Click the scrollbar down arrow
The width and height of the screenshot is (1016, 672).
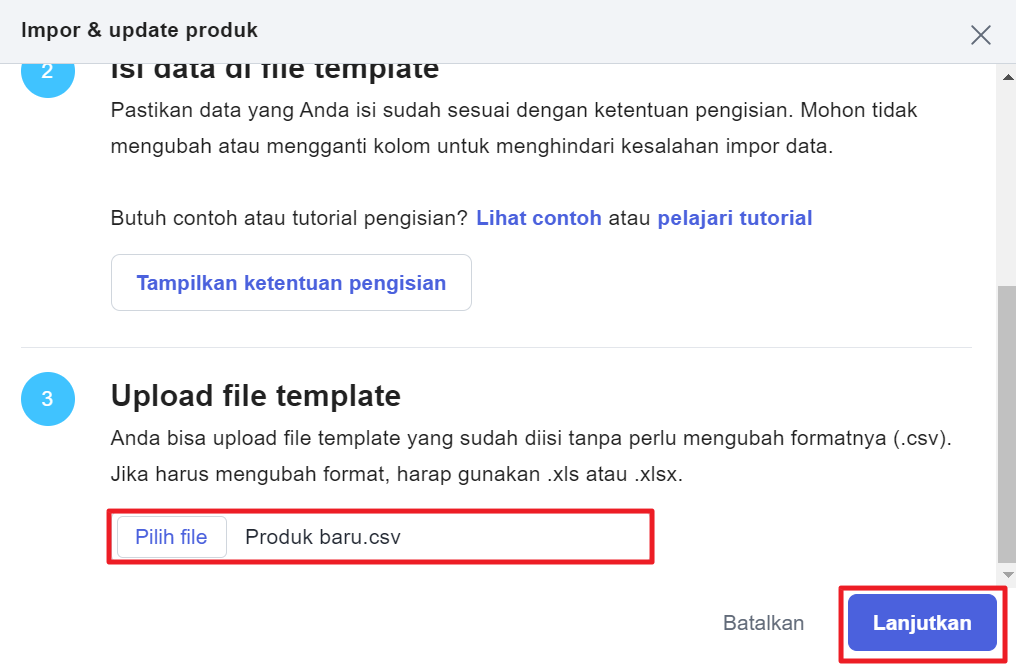(1008, 574)
